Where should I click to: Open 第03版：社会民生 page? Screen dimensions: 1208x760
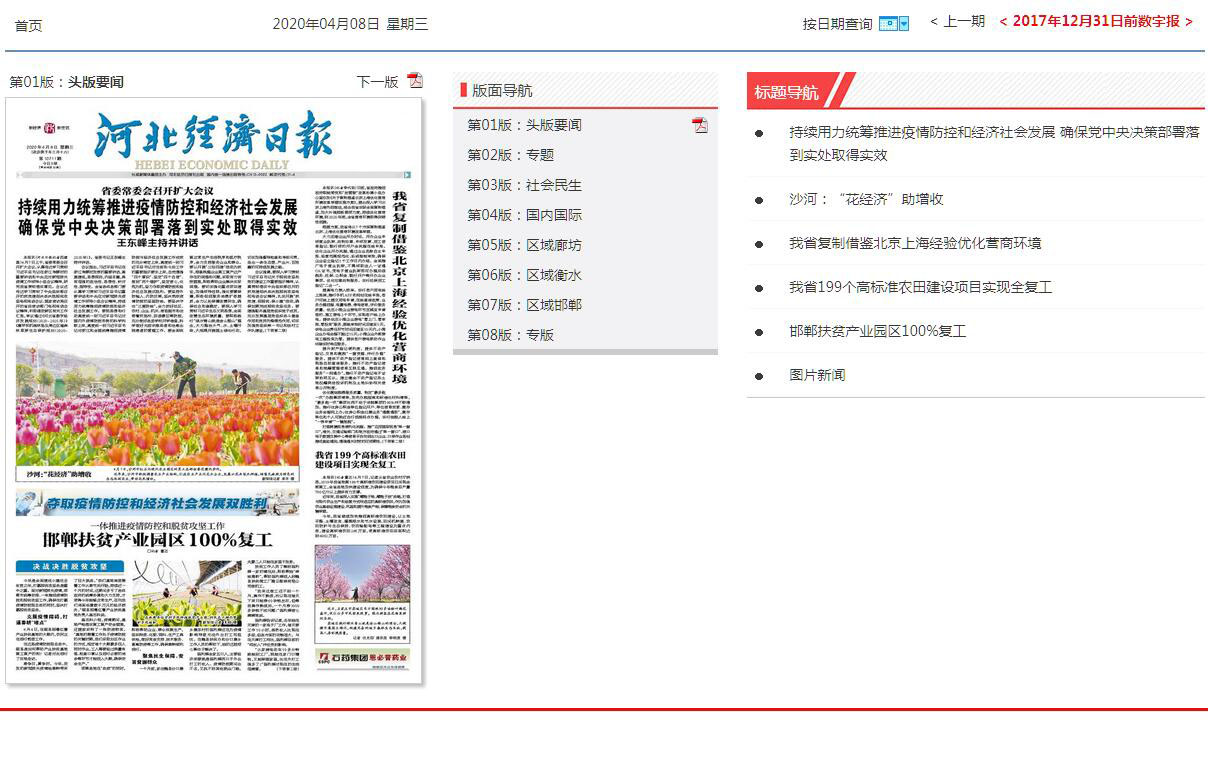click(524, 185)
